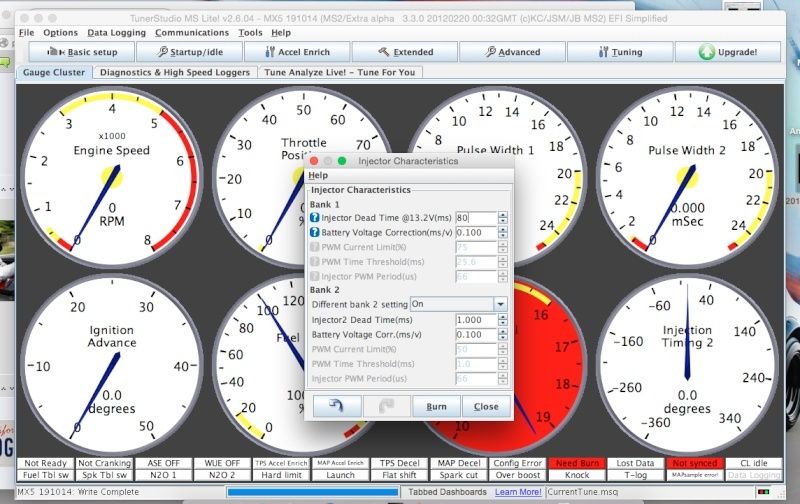Open the Different bank 2 setting dropdown
The width and height of the screenshot is (800, 504).
(x=459, y=305)
